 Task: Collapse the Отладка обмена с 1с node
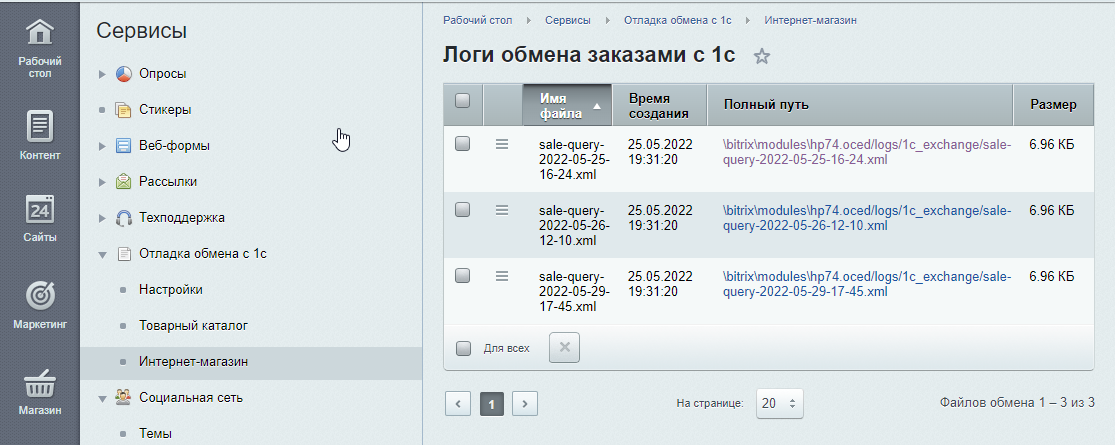(x=102, y=254)
